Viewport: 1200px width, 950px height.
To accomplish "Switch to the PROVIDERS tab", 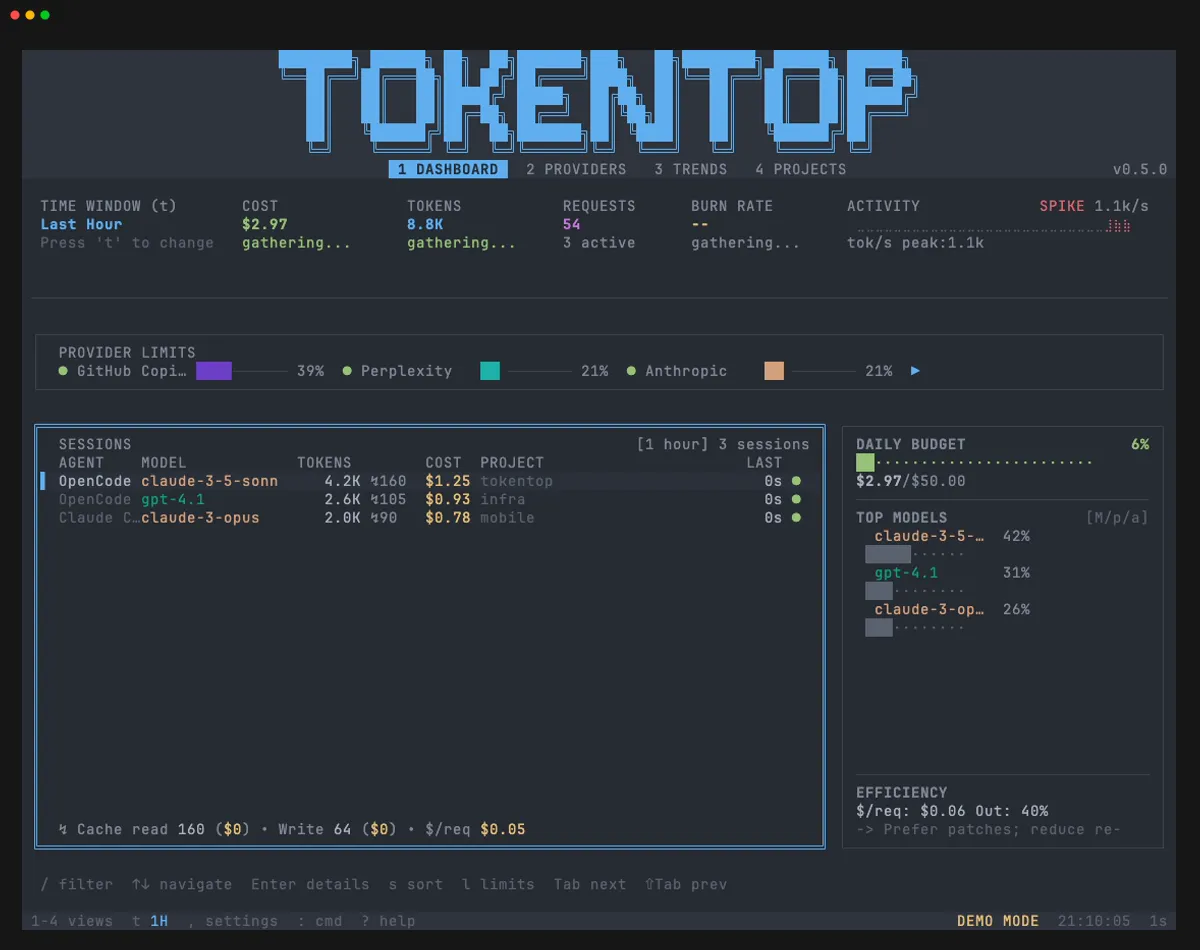I will [577, 169].
